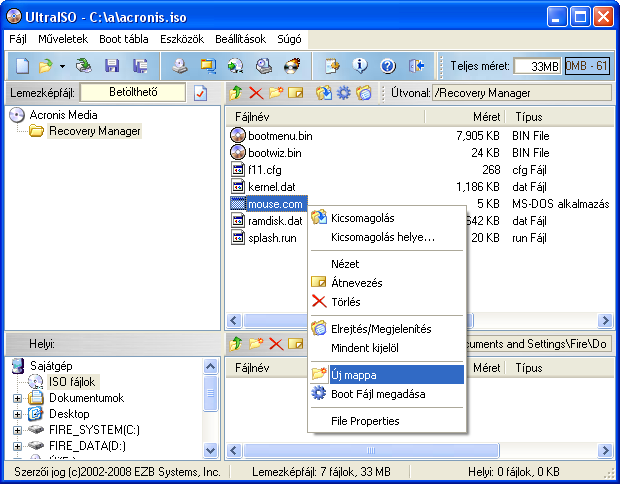Open the Beállítások menu
Viewport: 620px width, 484px height.
point(240,39)
